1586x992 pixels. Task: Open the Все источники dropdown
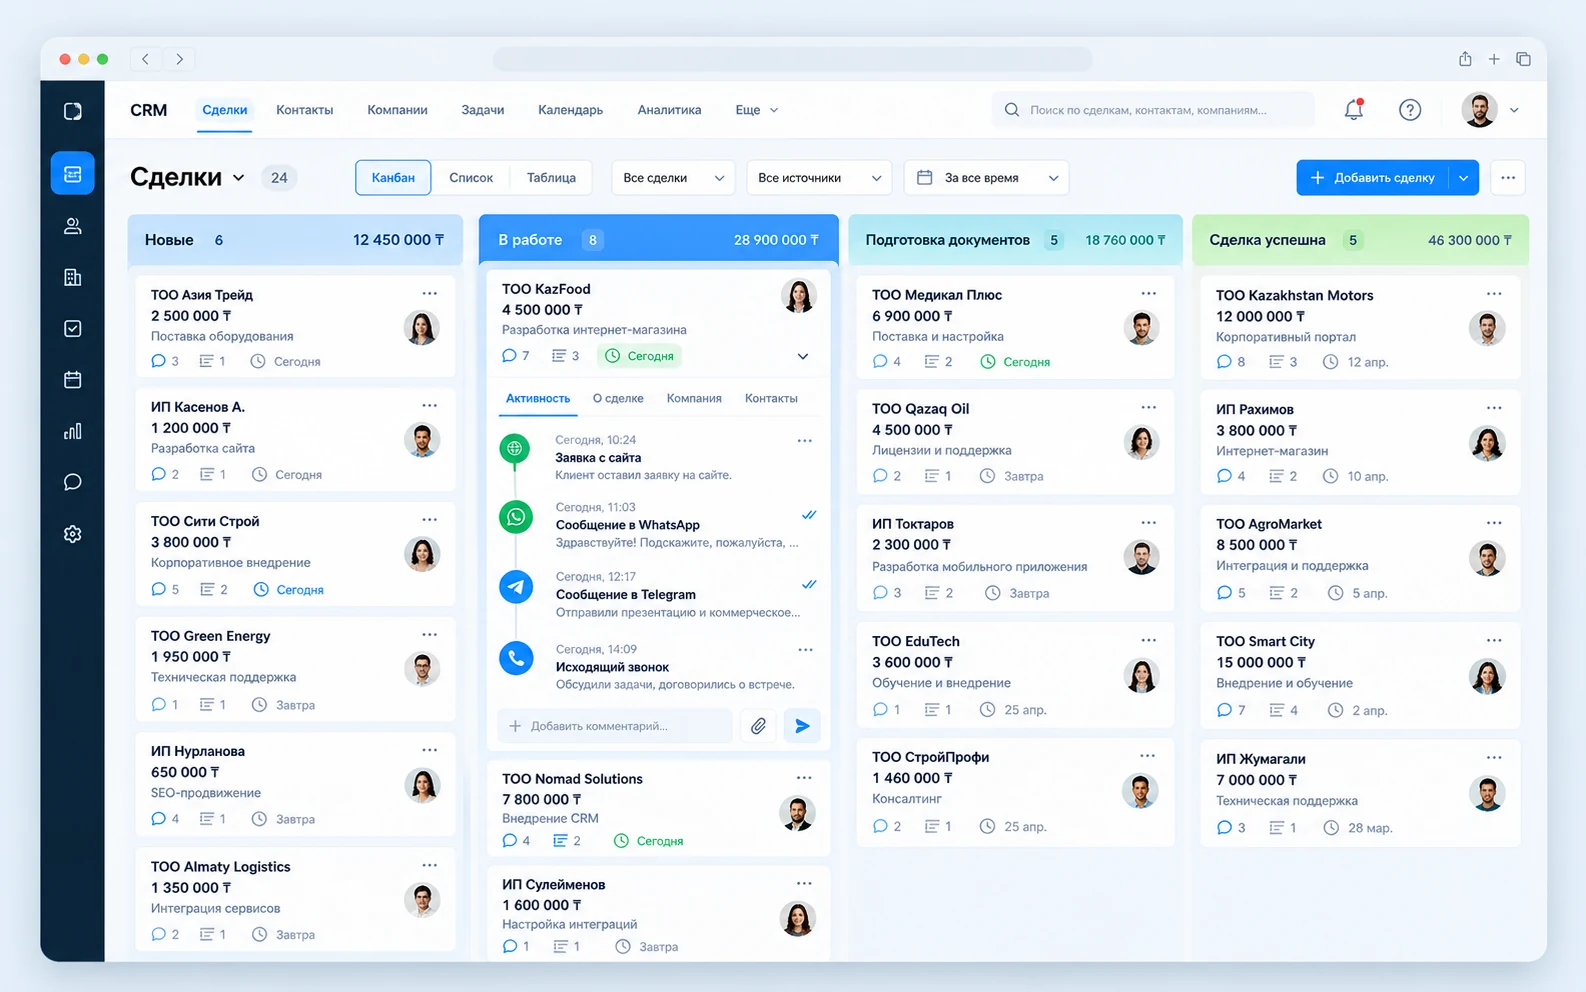point(819,178)
